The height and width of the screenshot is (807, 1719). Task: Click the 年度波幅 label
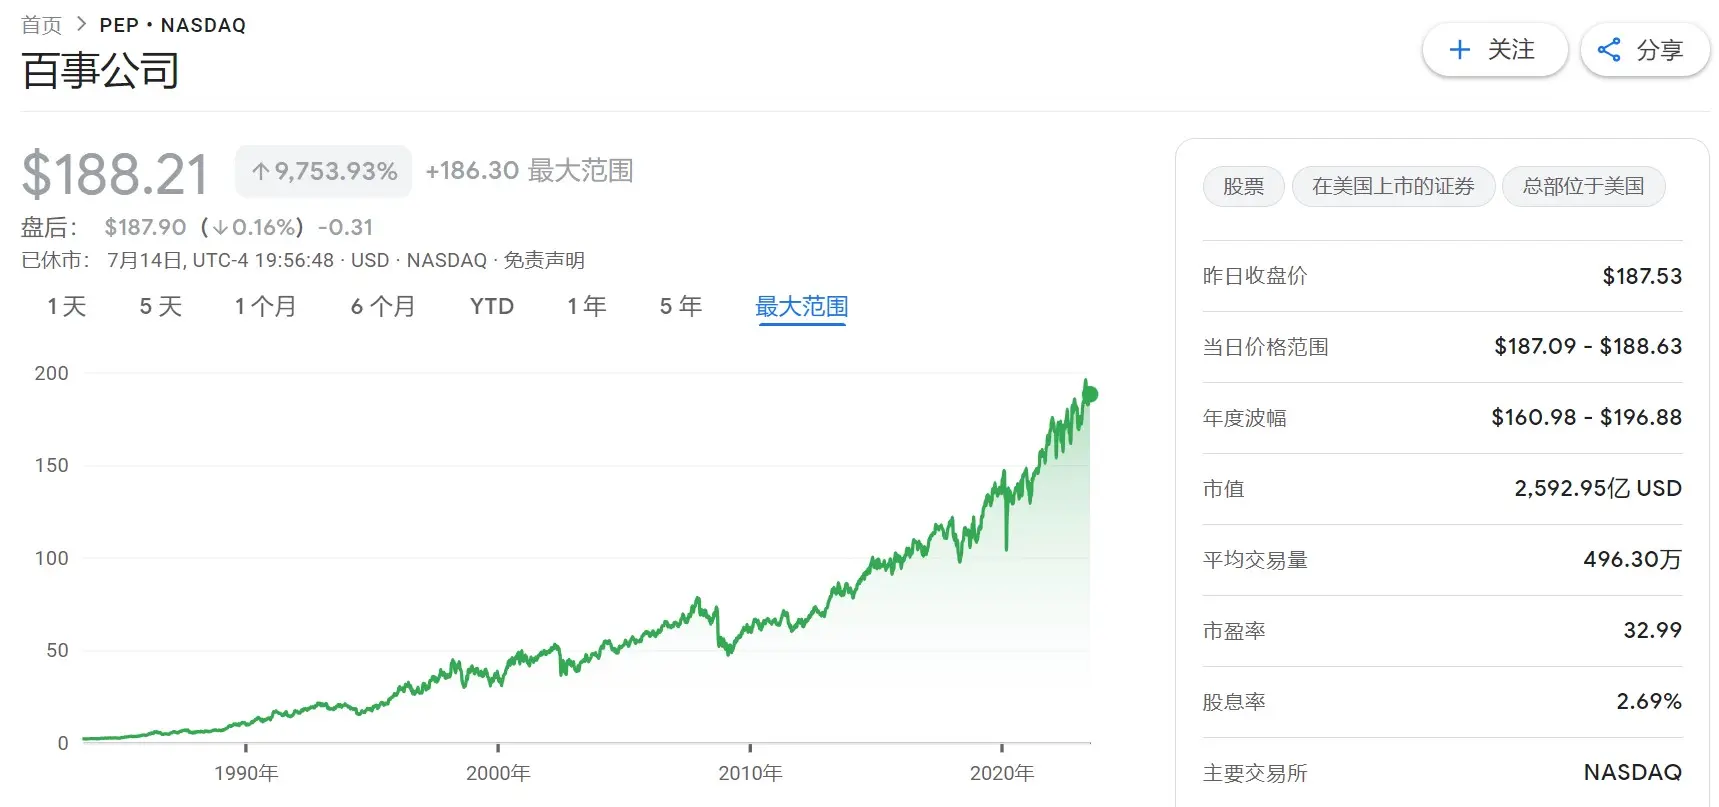pos(1244,418)
